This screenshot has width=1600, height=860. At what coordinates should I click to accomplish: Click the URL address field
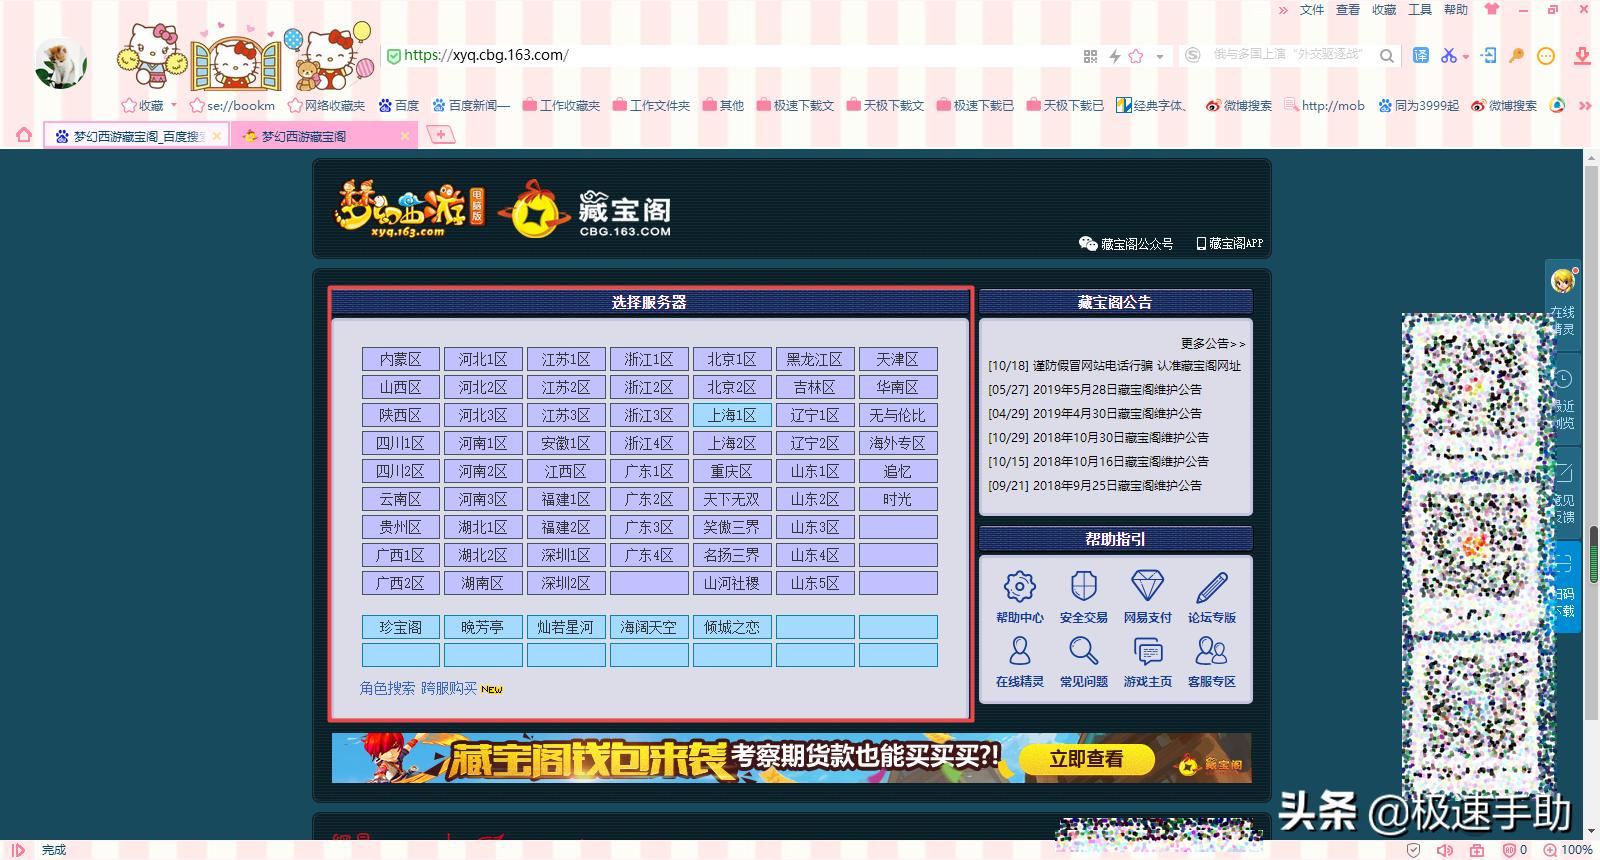[730, 56]
